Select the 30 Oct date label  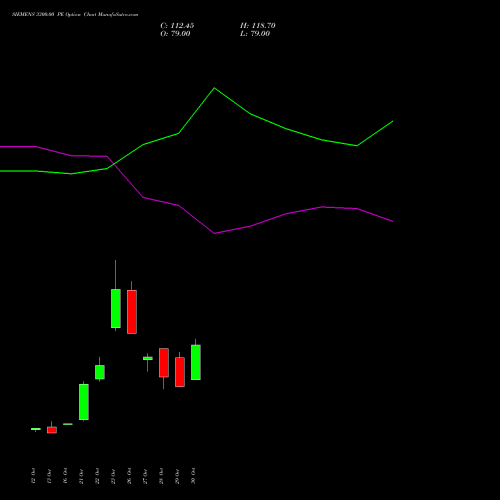[193, 476]
